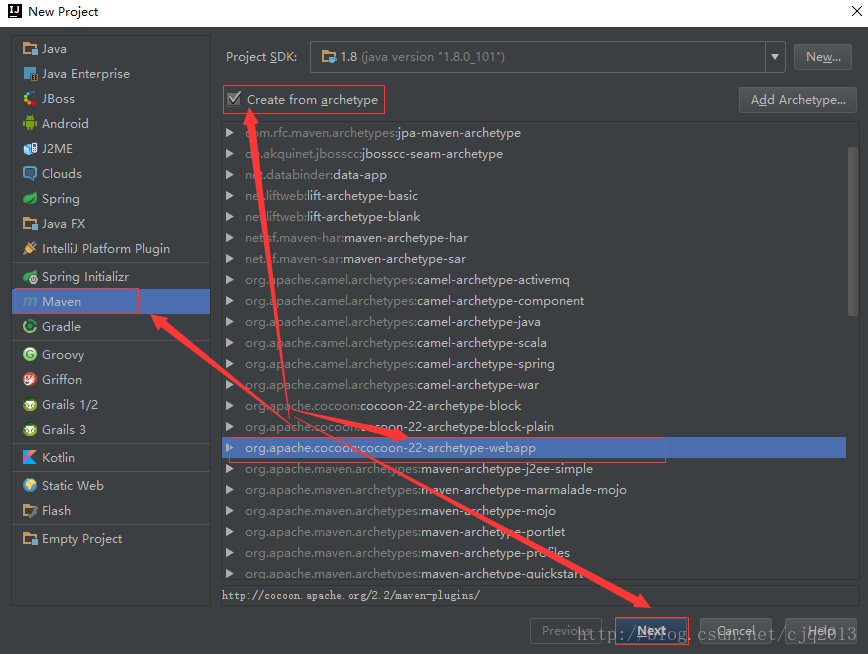Select the Kotlin K icon
This screenshot has width=868, height=654.
coord(30,457)
